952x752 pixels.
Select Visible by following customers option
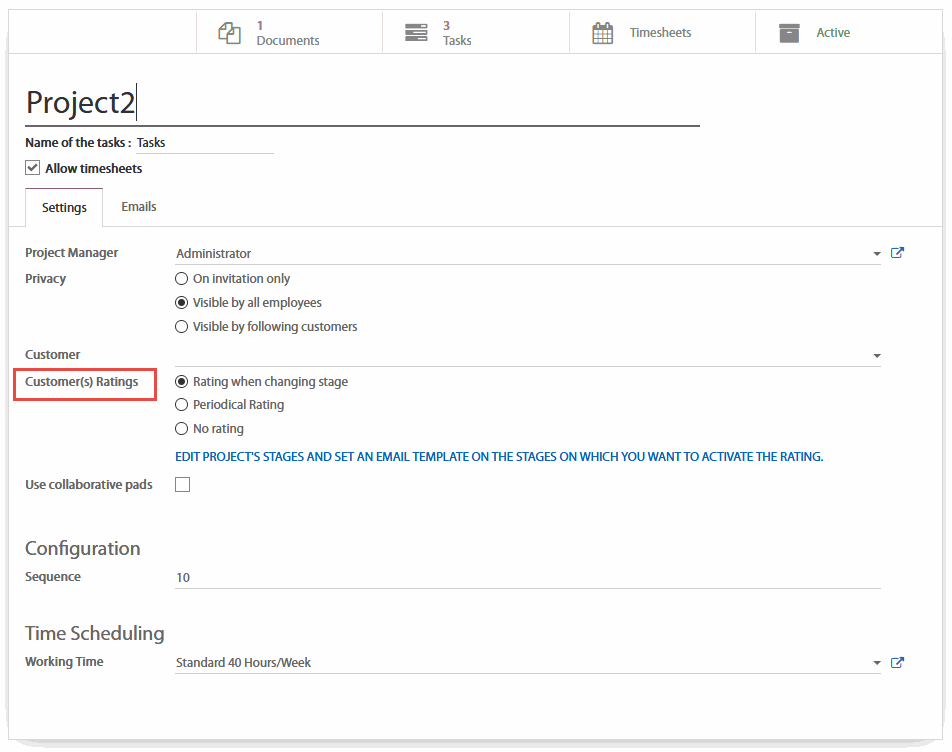tap(182, 326)
